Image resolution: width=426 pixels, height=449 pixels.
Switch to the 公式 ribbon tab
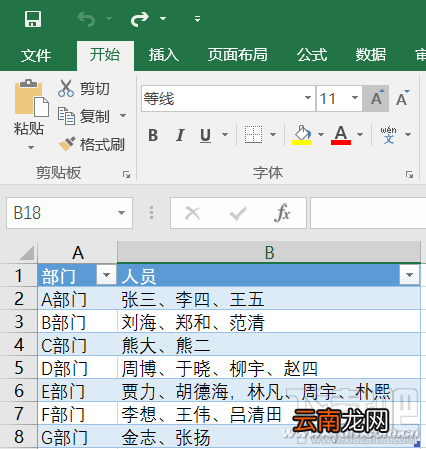click(x=312, y=55)
